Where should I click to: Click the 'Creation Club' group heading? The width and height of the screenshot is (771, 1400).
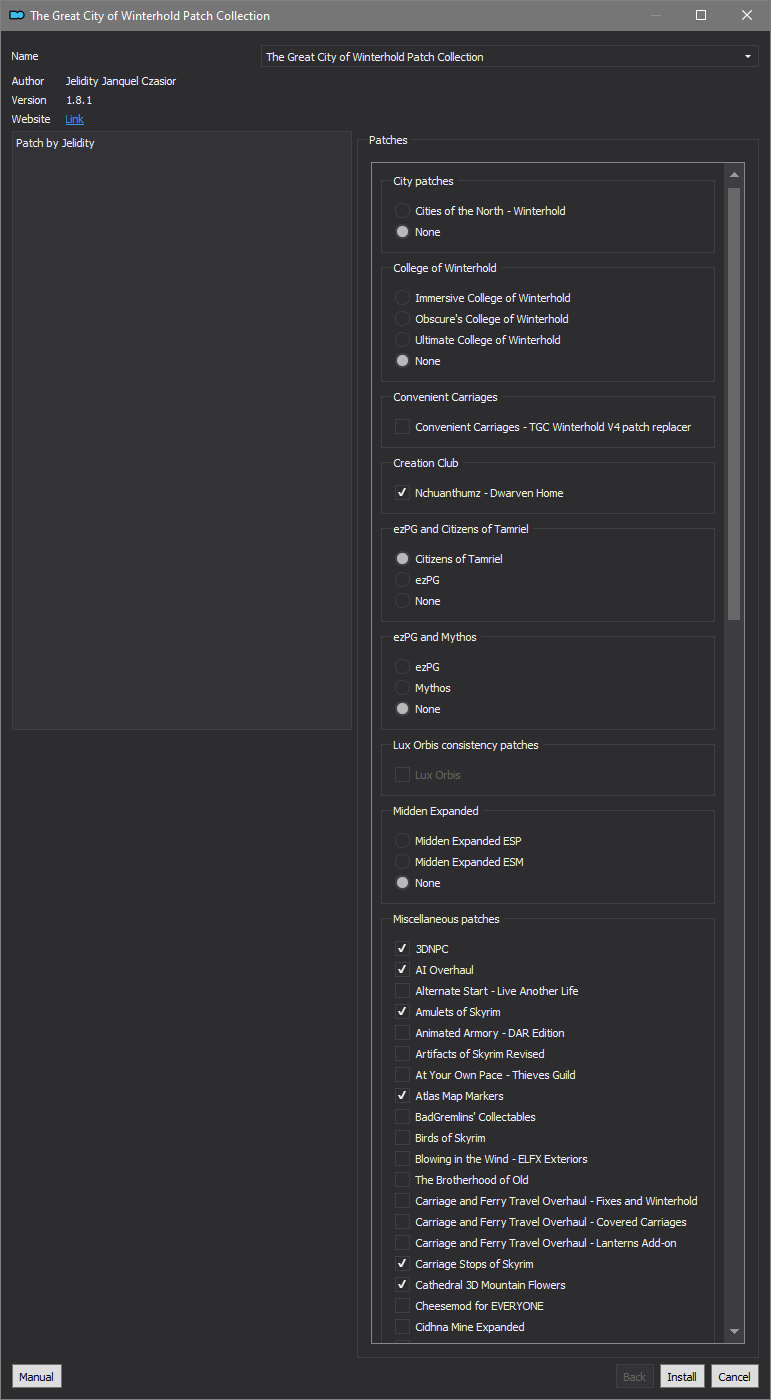click(426, 463)
